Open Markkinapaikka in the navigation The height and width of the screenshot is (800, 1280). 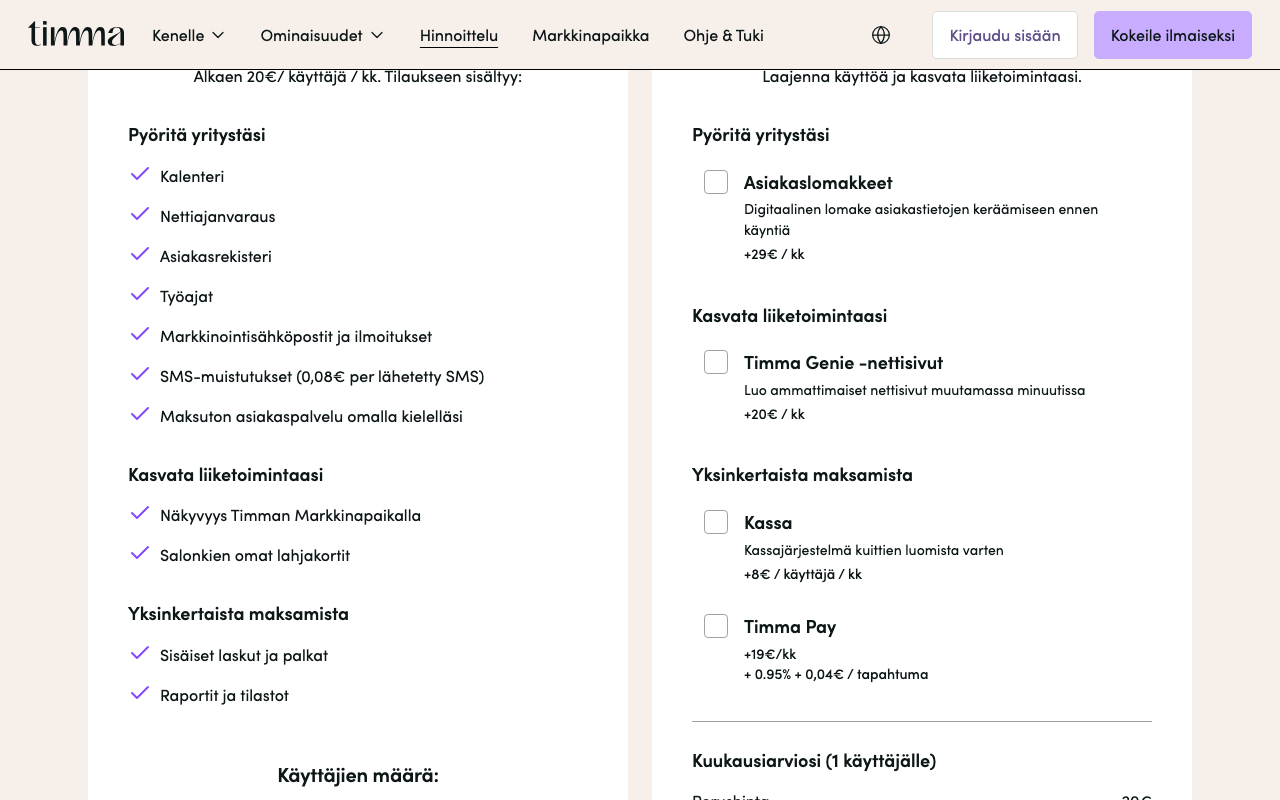tap(591, 35)
